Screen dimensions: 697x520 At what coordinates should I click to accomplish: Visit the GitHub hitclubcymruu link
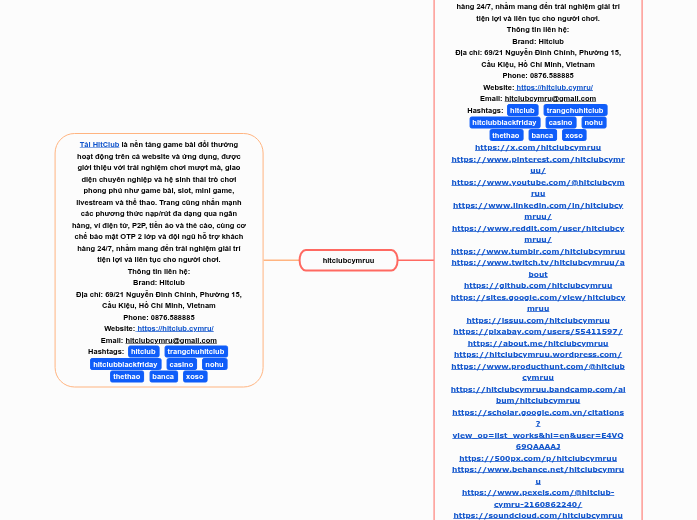[538, 285]
